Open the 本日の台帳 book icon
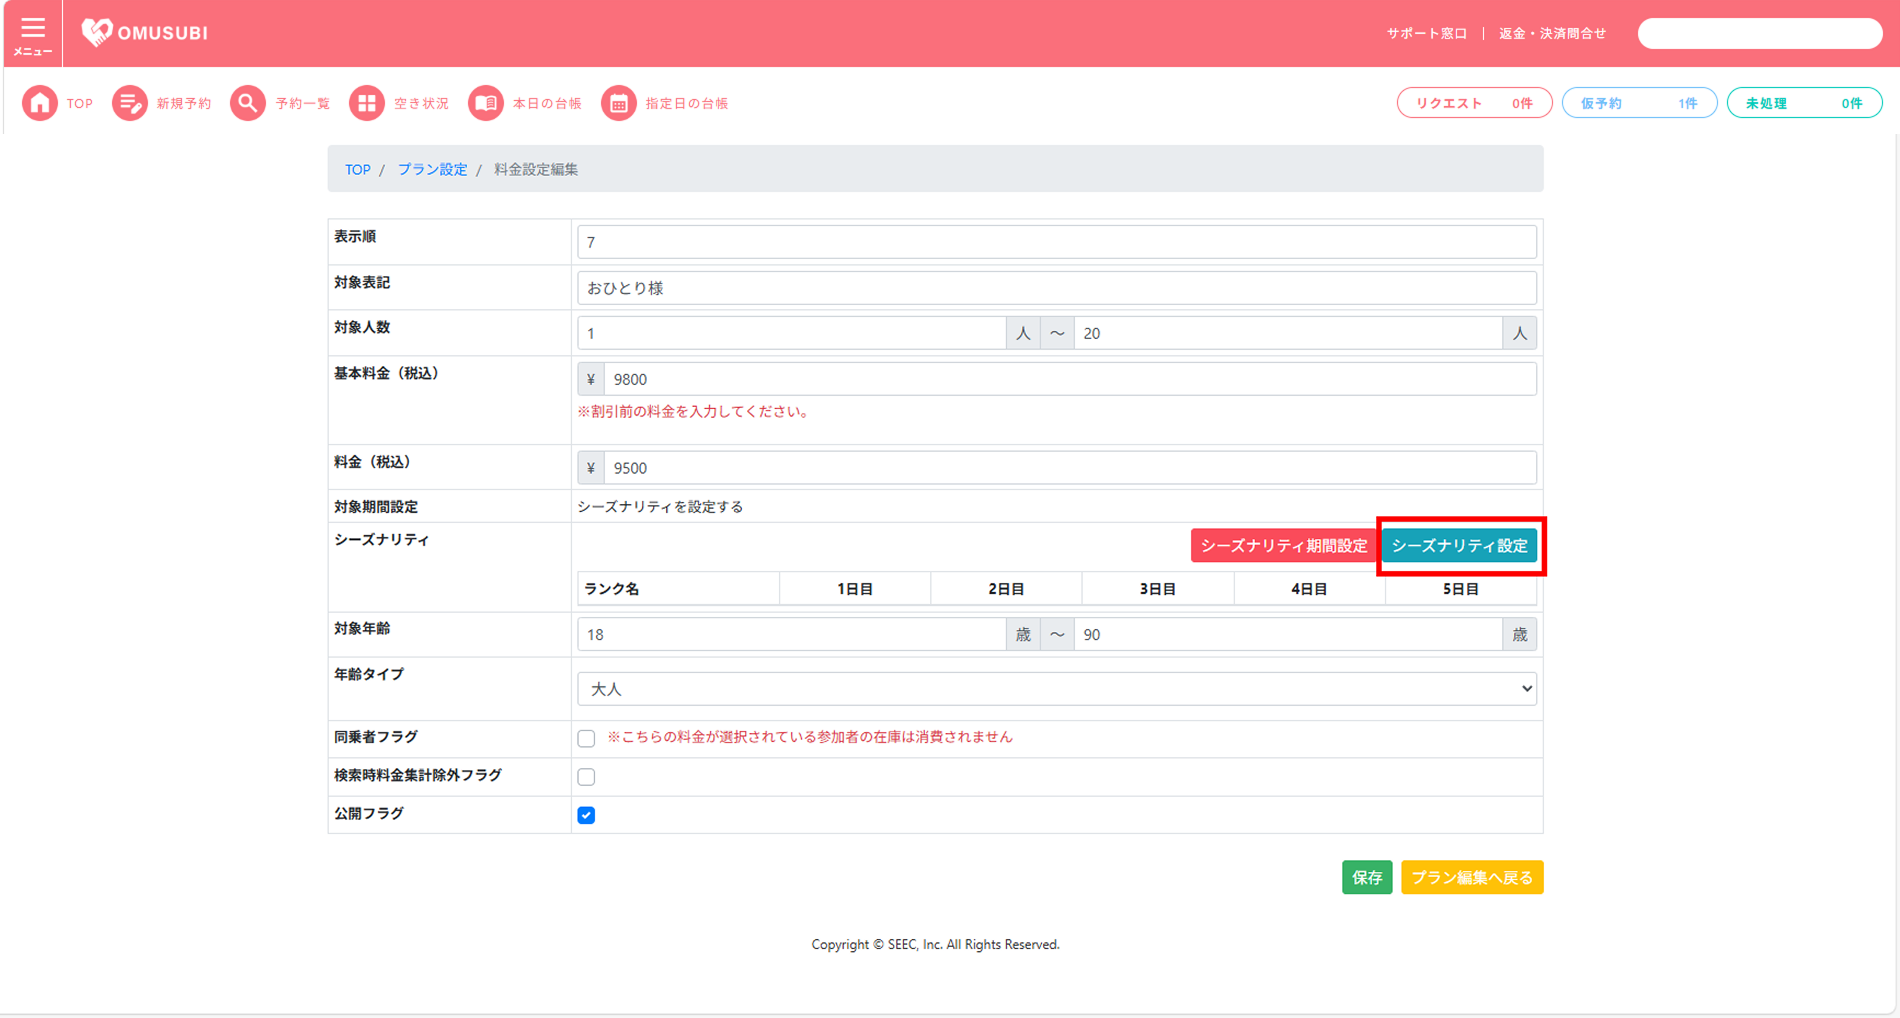 (486, 103)
